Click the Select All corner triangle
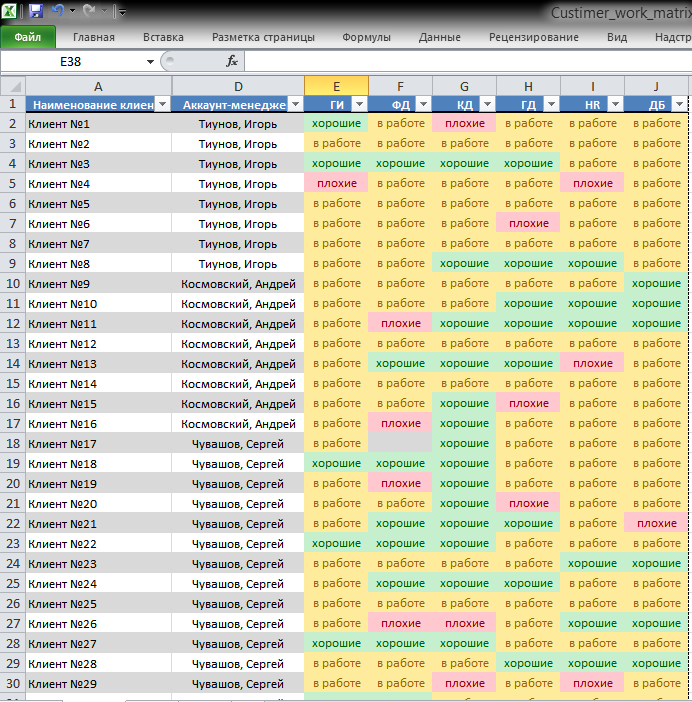 click(15, 86)
